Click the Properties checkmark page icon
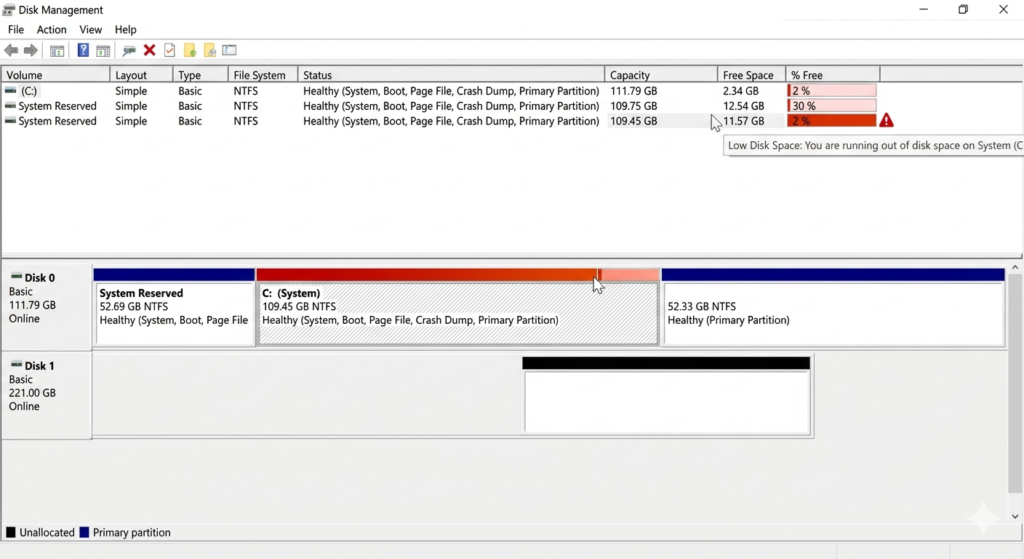The height and width of the screenshot is (559, 1024). (x=169, y=50)
